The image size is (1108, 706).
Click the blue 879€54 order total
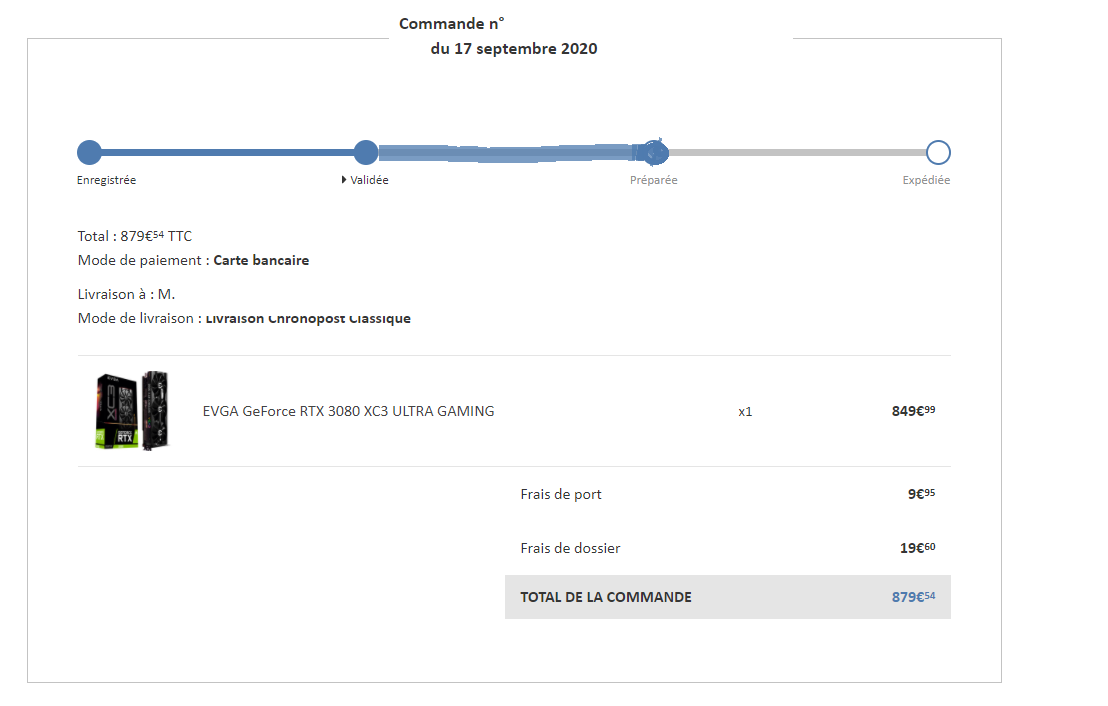[913, 597]
